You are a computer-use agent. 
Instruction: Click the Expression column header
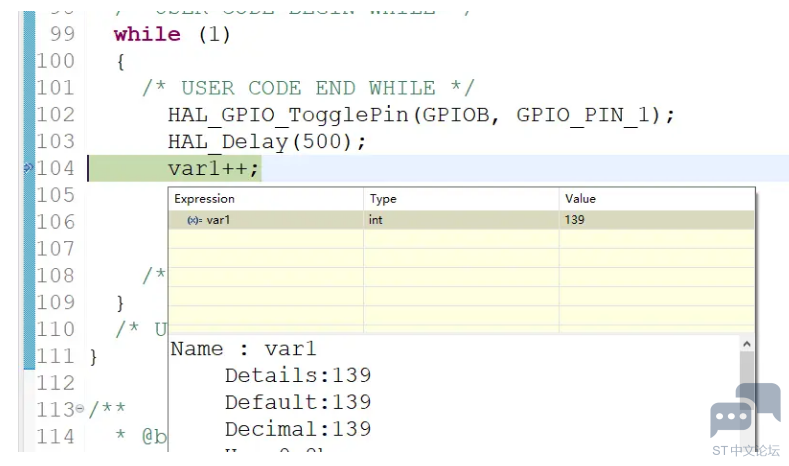(266, 199)
